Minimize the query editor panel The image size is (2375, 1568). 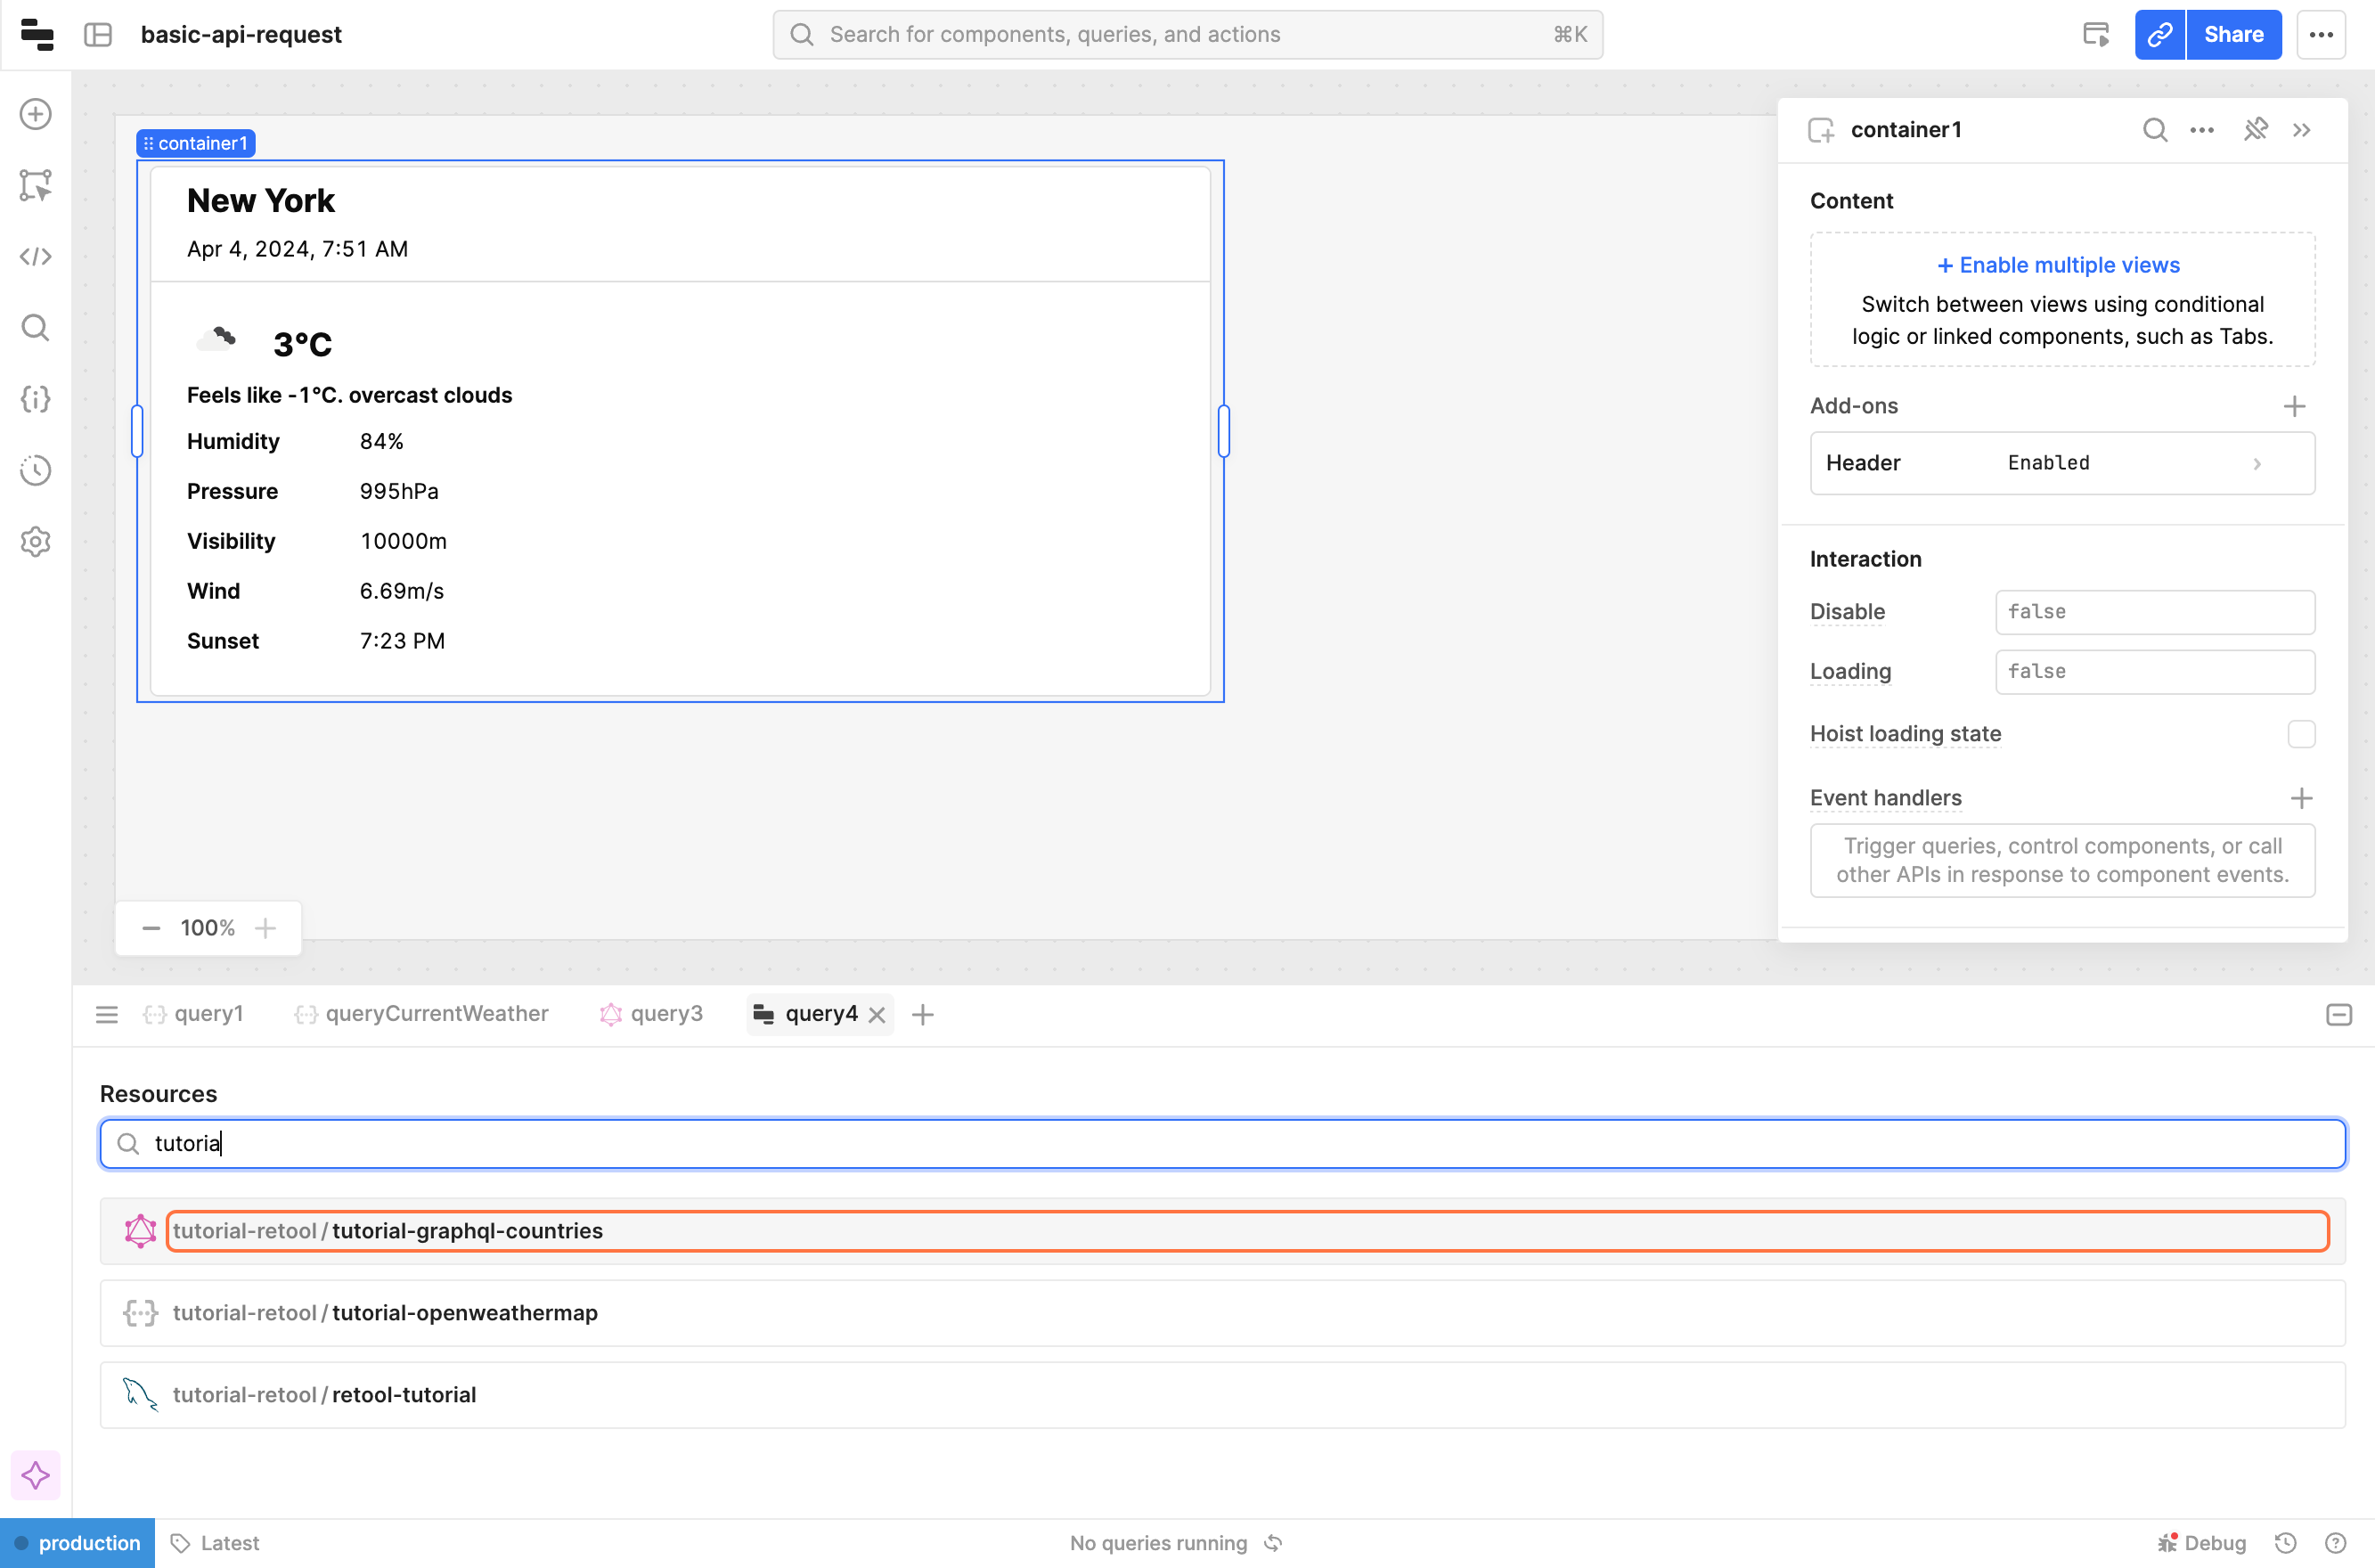coord(2338,1015)
